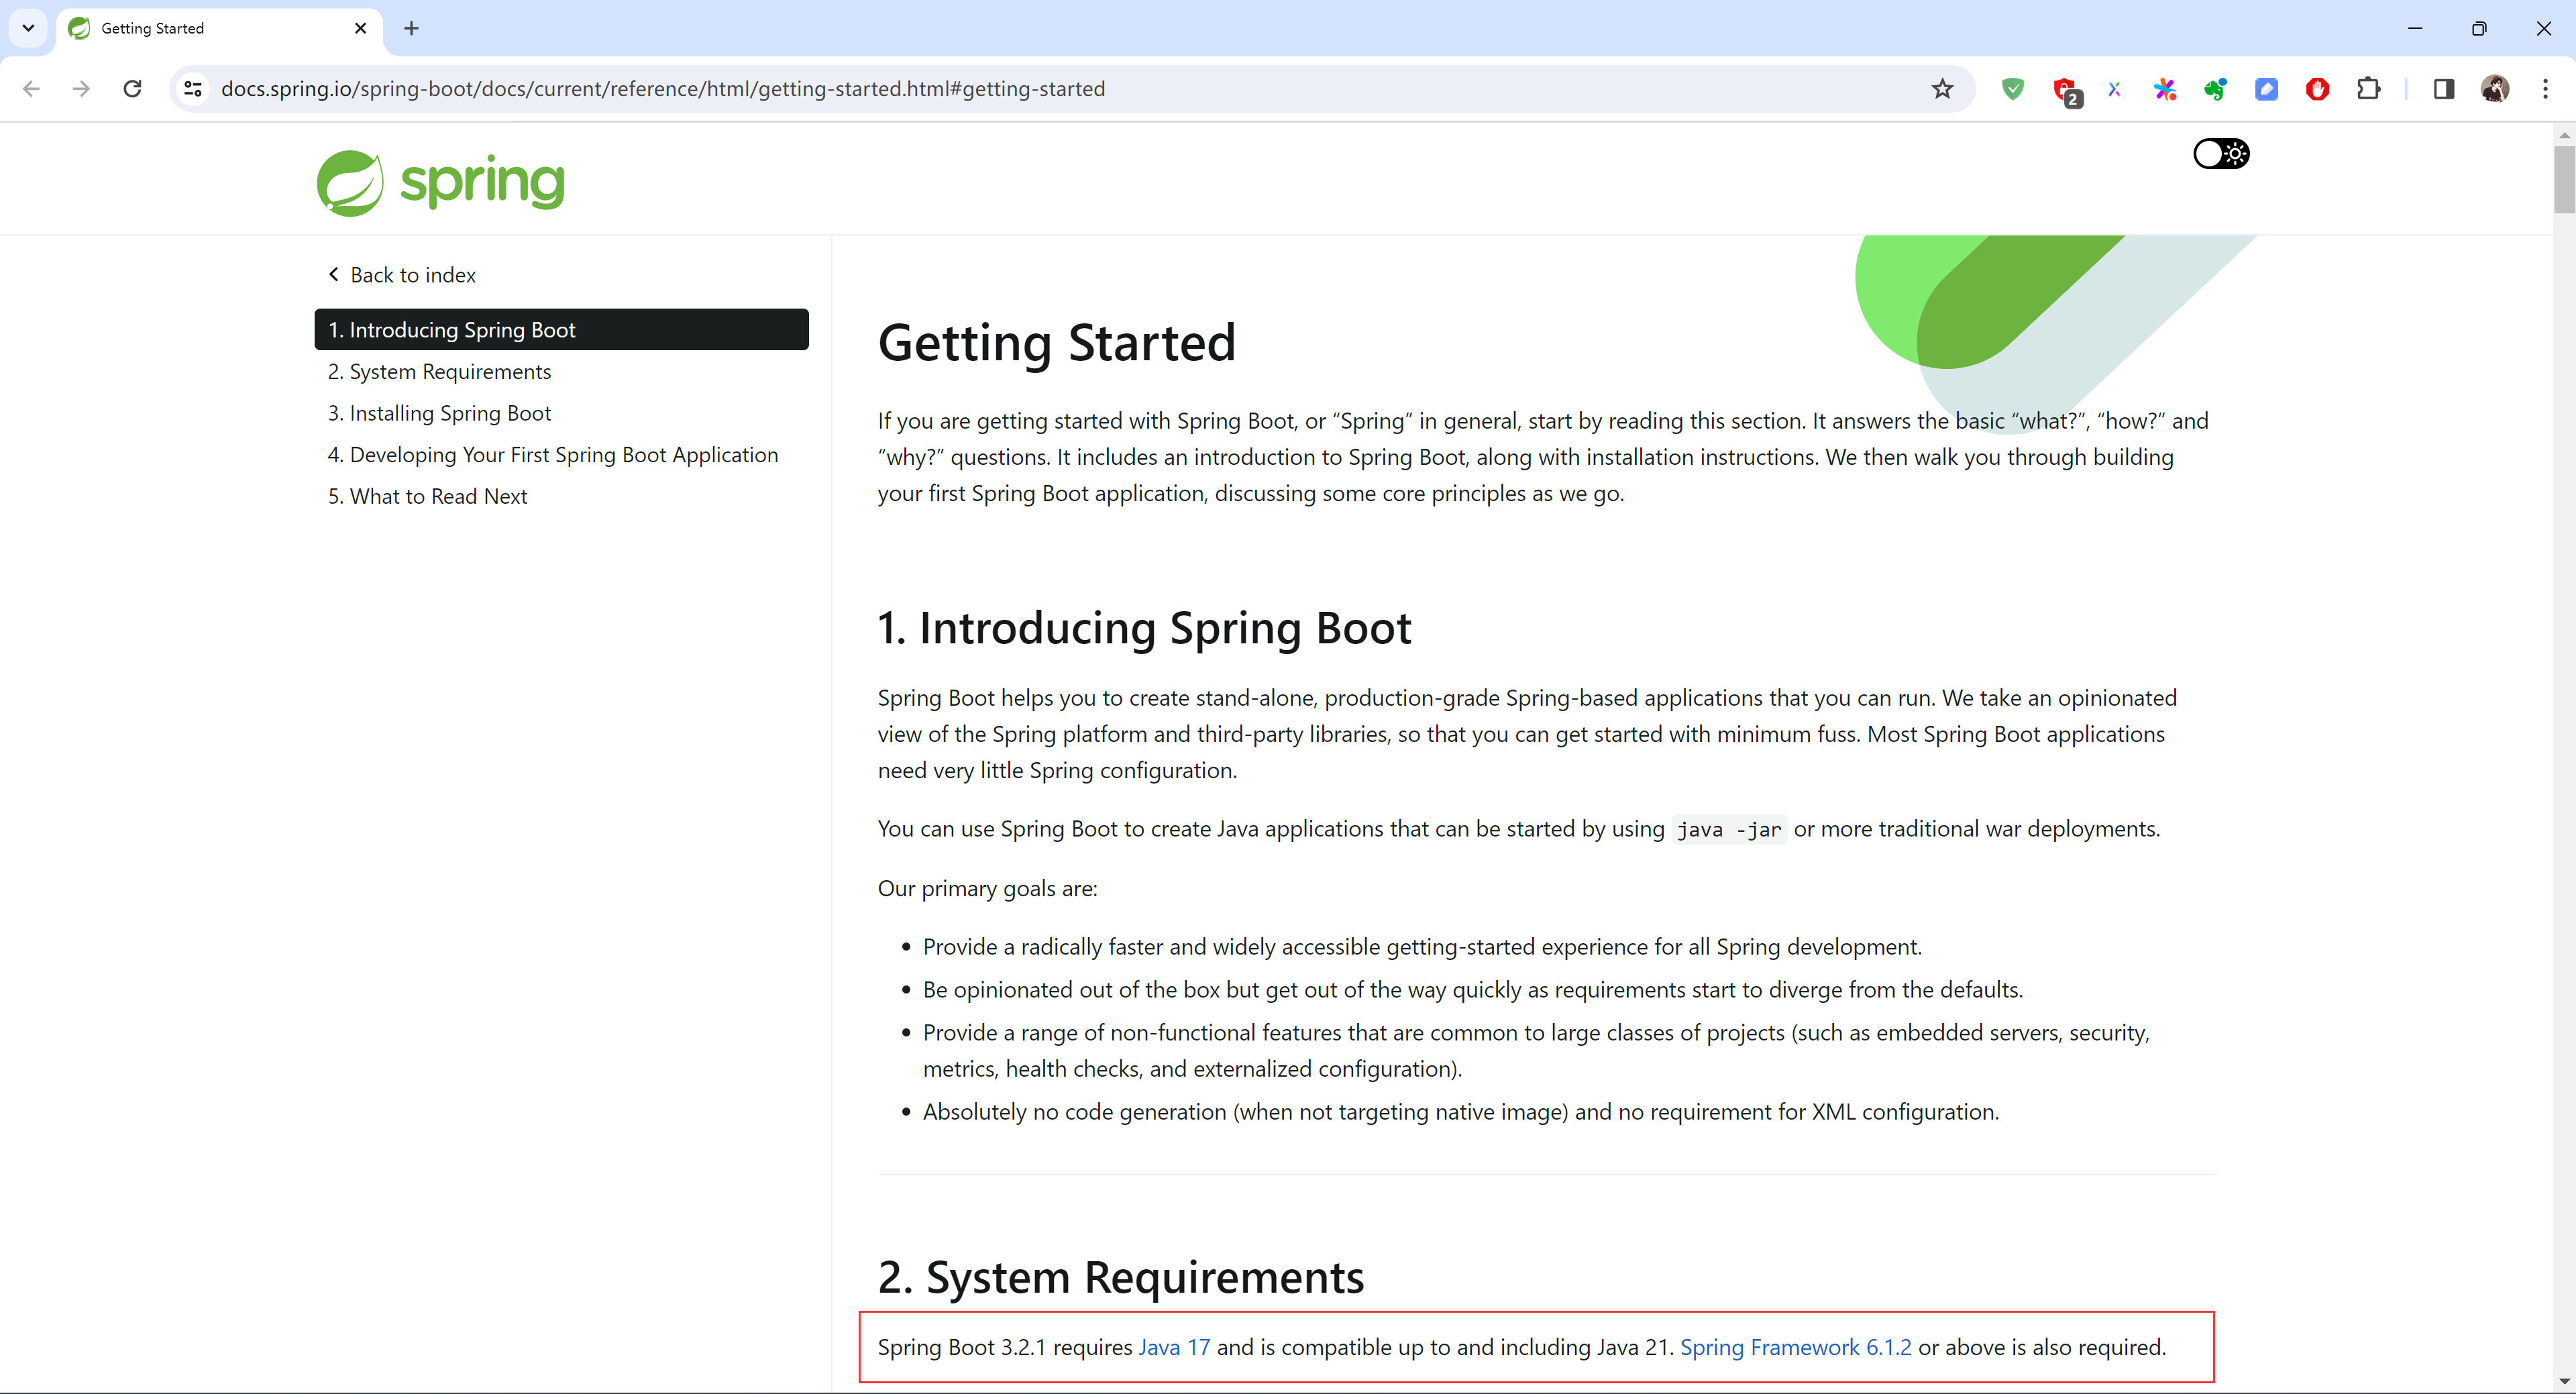
Task: Close the Getting Started tab
Action: 361,28
